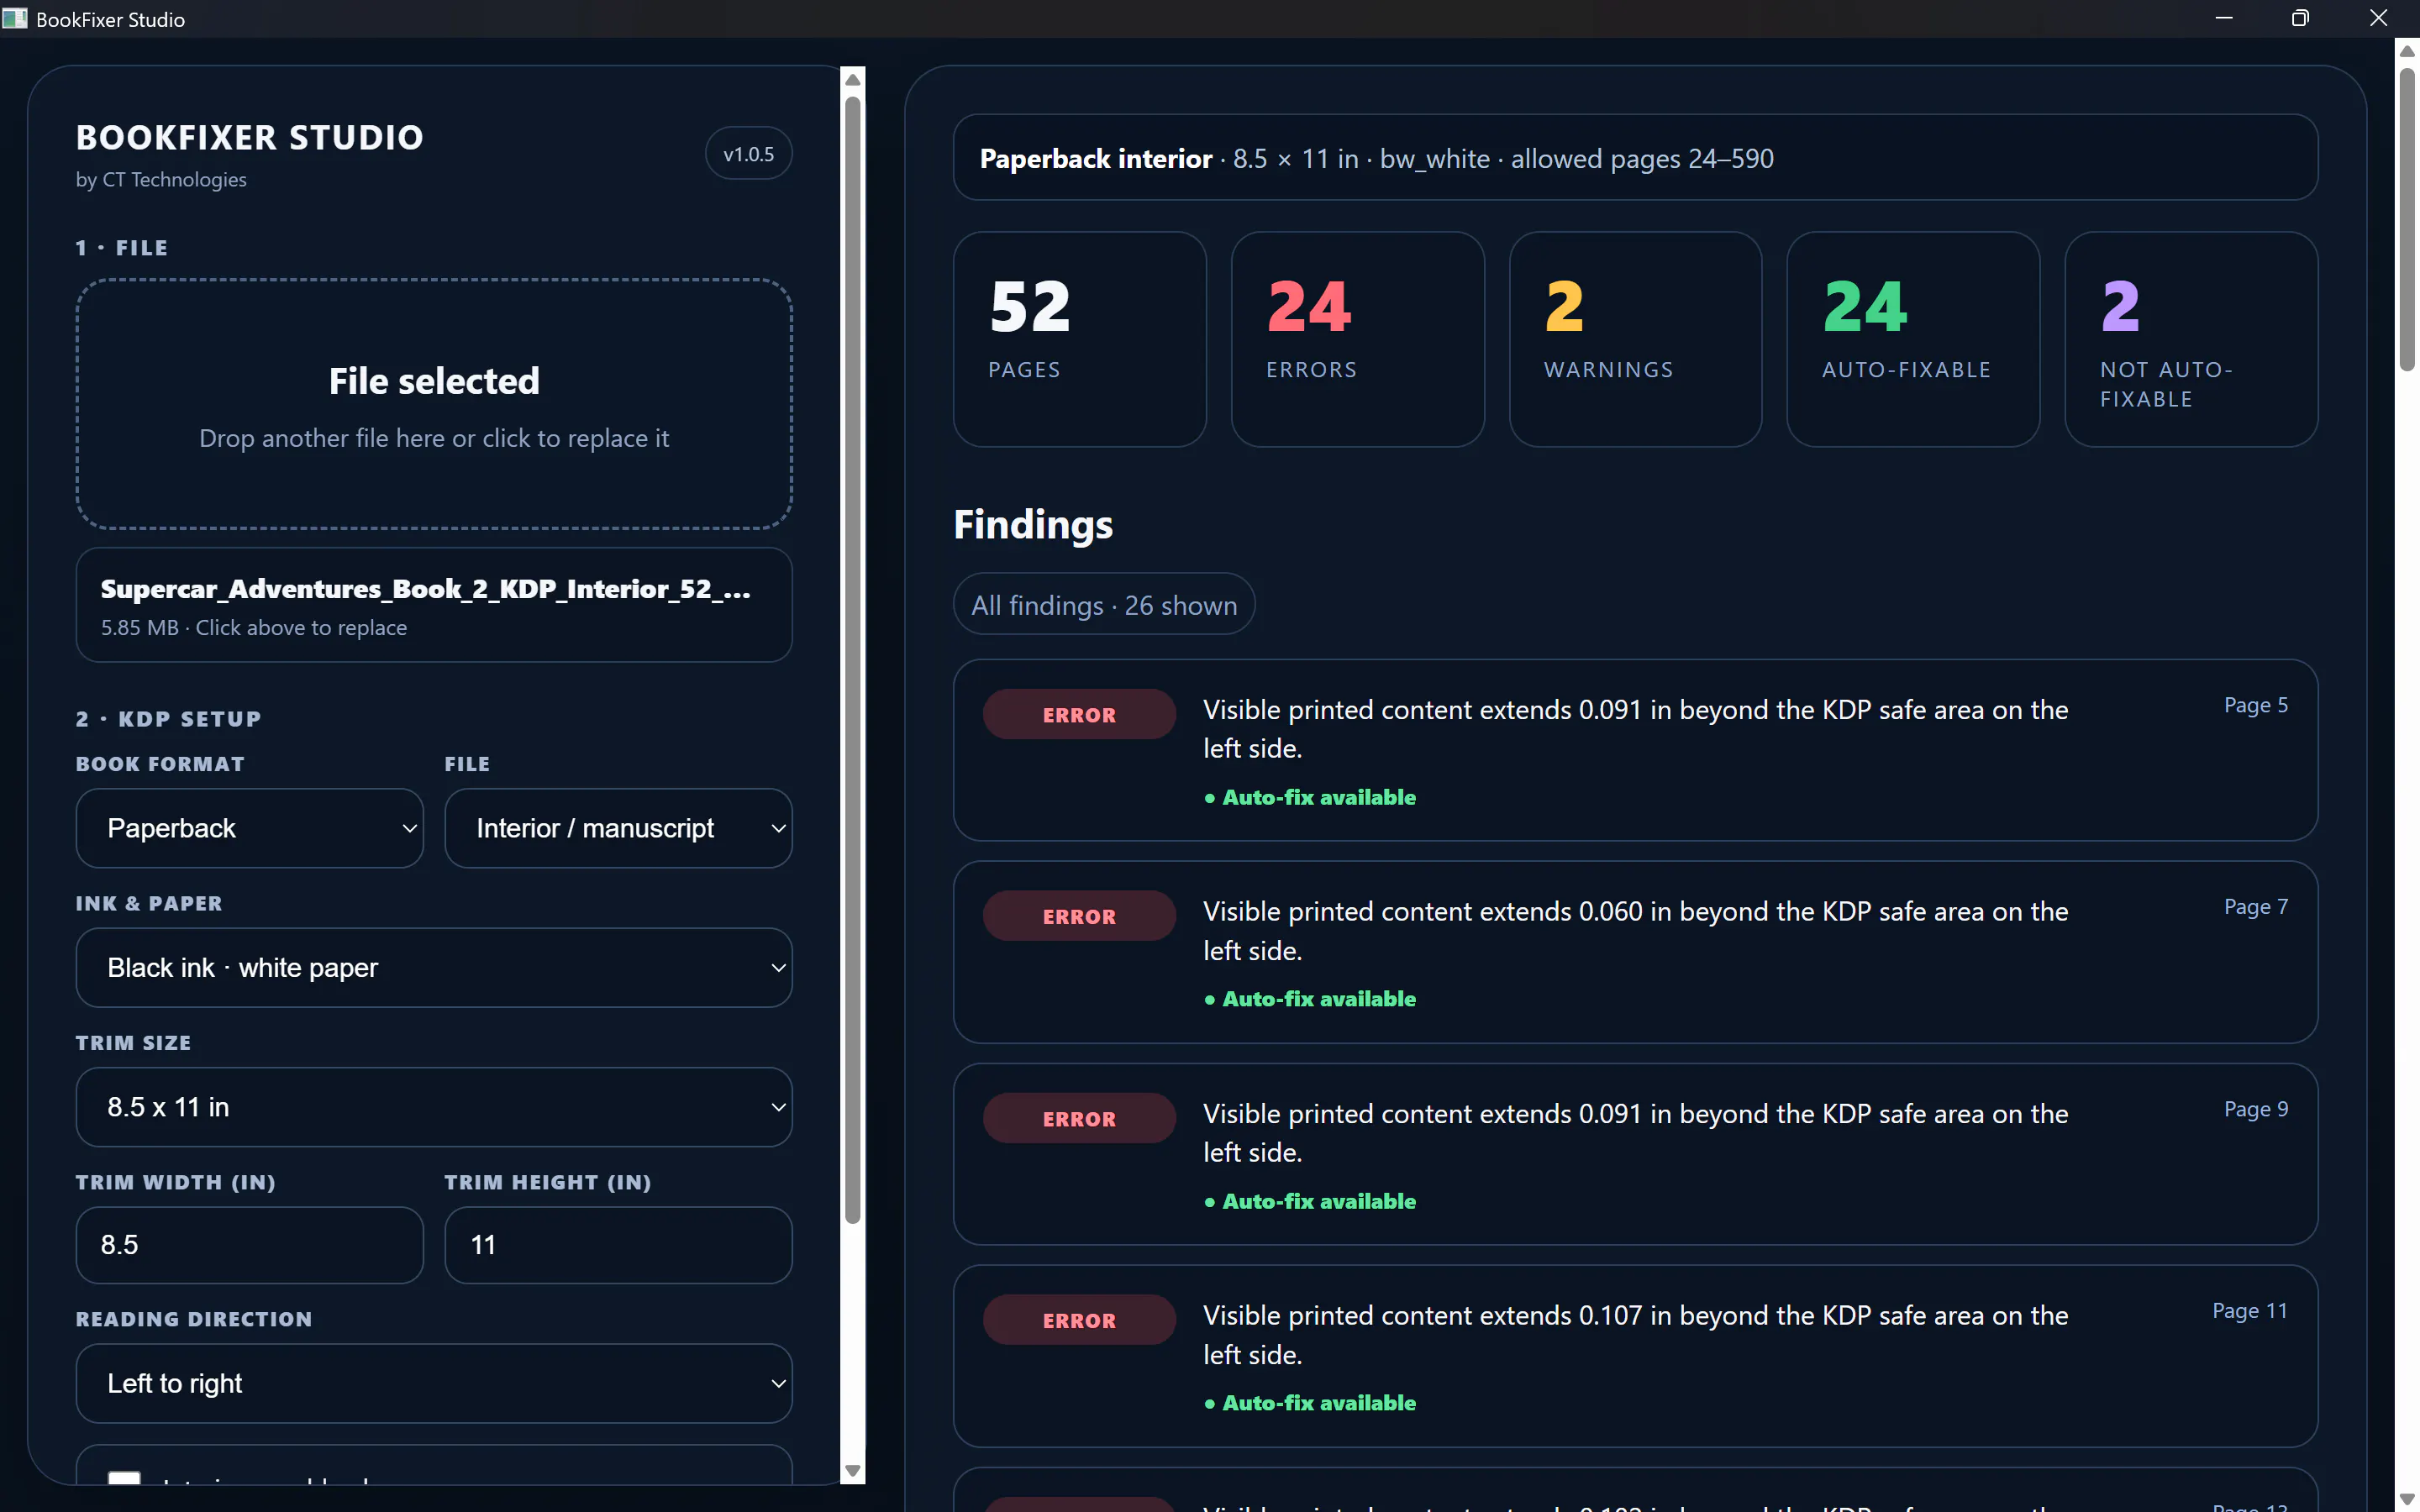This screenshot has width=2420, height=1512.
Task: Click Auto-fix available on the Page 11 finding
Action: [1310, 1403]
